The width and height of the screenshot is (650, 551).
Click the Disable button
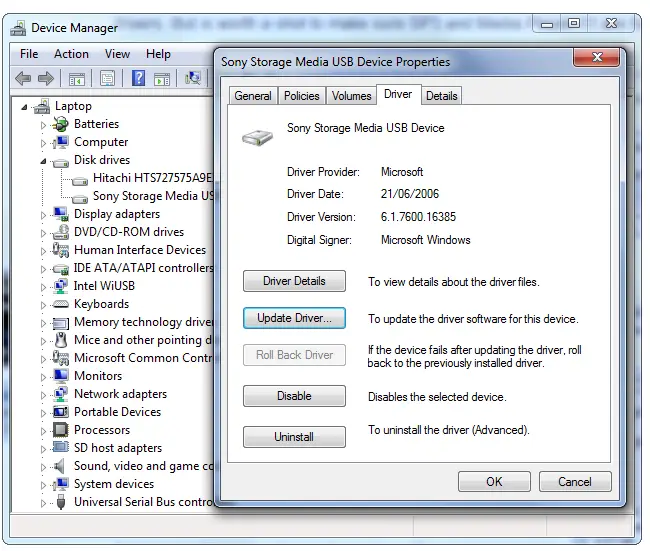tap(294, 396)
